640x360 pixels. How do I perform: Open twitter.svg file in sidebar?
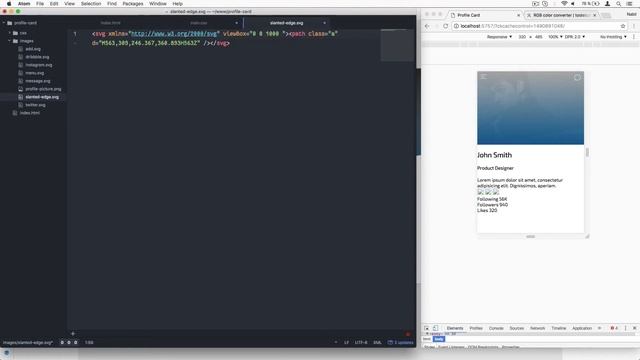pyautogui.click(x=35, y=105)
